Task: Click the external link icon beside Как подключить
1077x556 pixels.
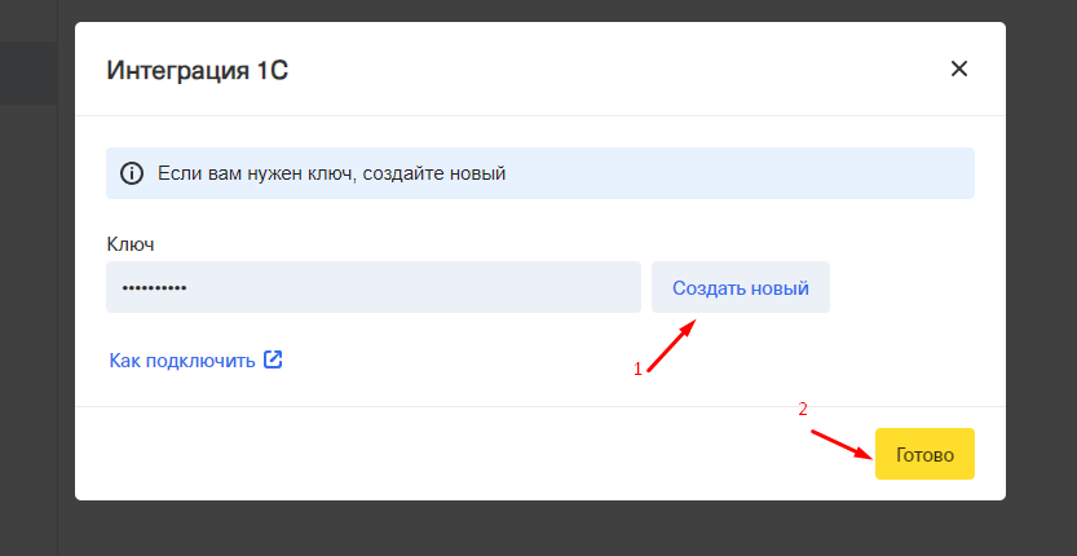Action: point(273,360)
